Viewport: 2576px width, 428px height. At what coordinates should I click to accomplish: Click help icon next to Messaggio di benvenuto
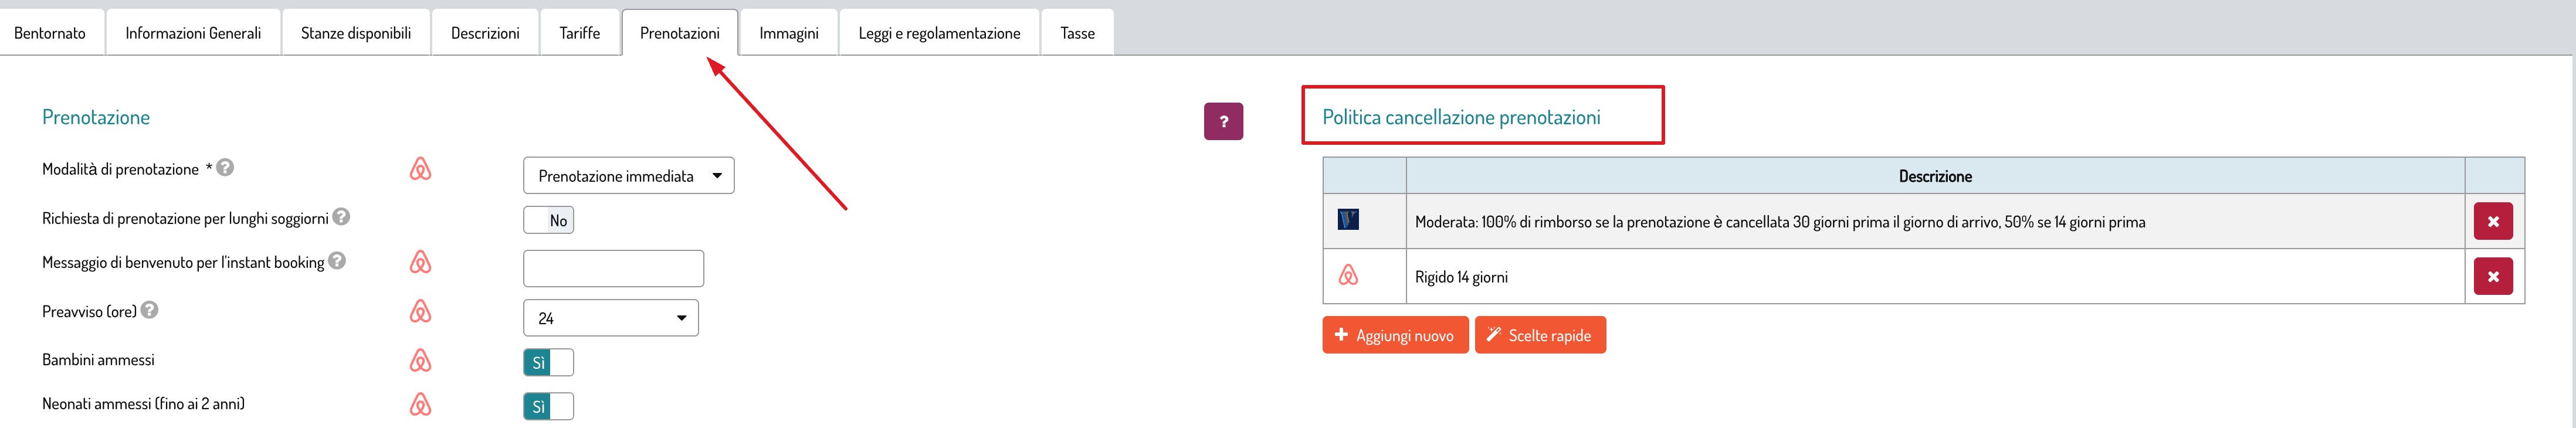pos(337,260)
